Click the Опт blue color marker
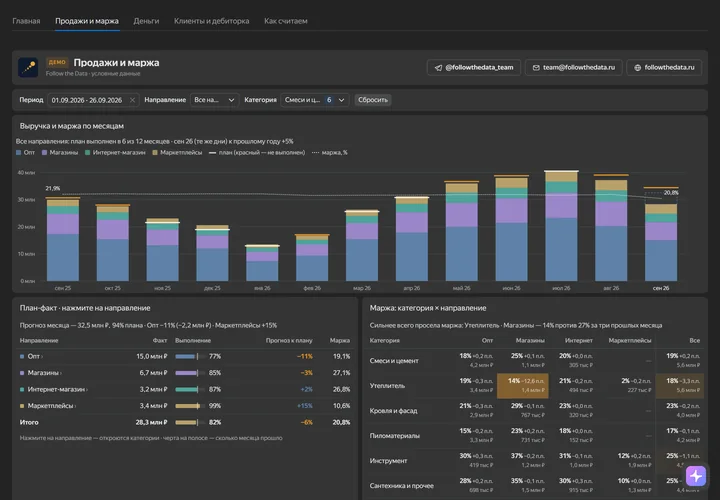 tap(22, 356)
